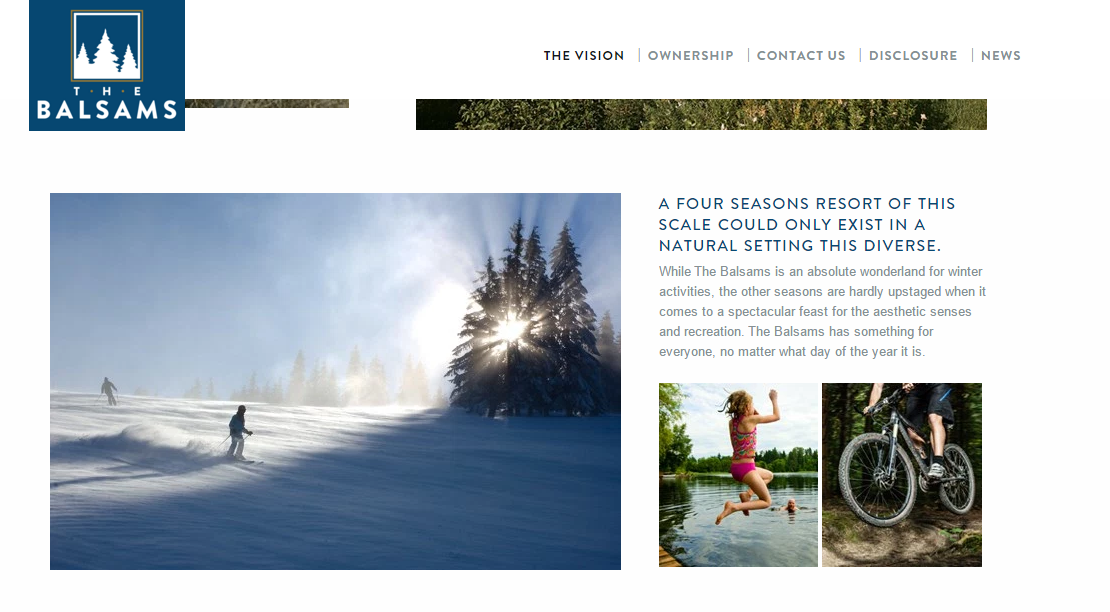This screenshot has width=1110, height=612.
Task: Click the narrow banner strip beside the logo
Action: coord(267,103)
